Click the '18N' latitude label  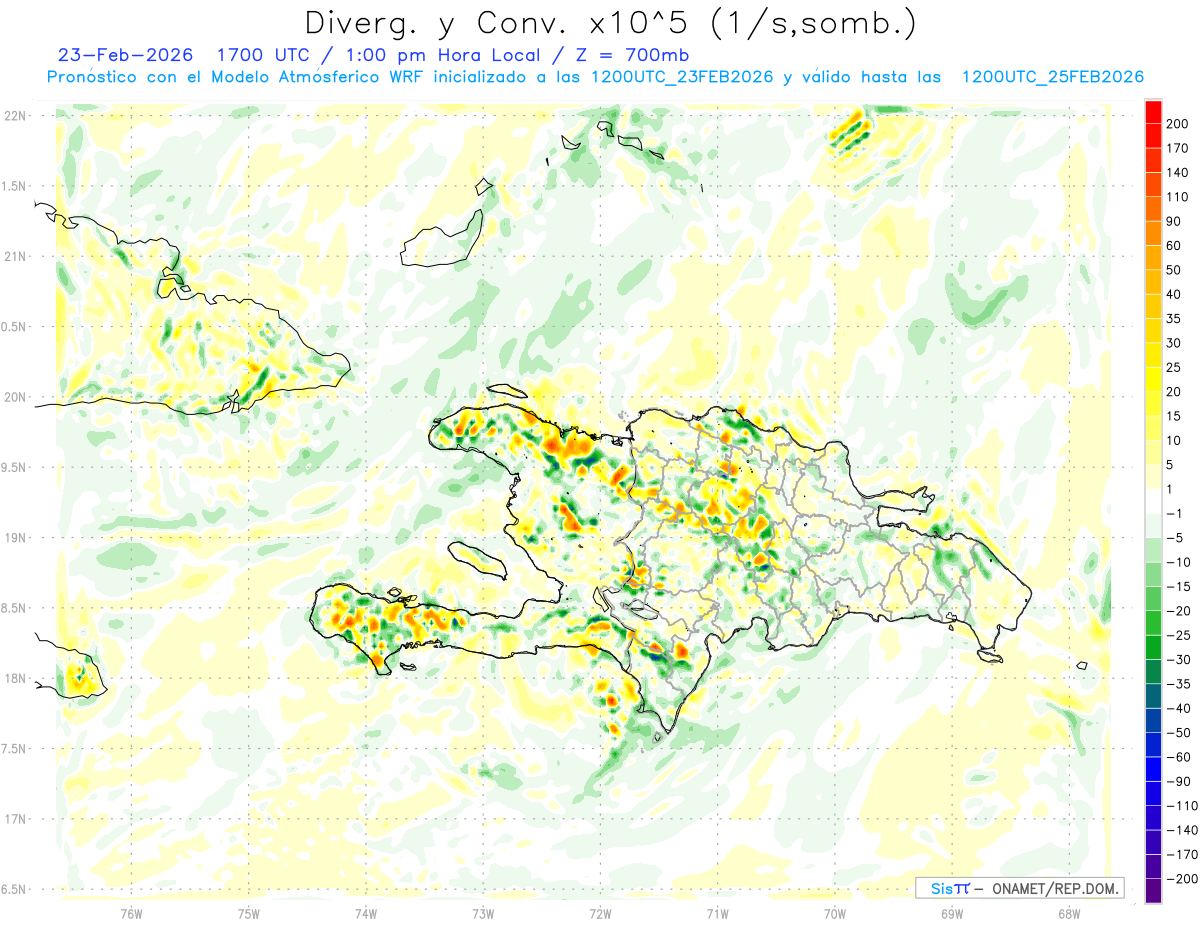tap(15, 678)
